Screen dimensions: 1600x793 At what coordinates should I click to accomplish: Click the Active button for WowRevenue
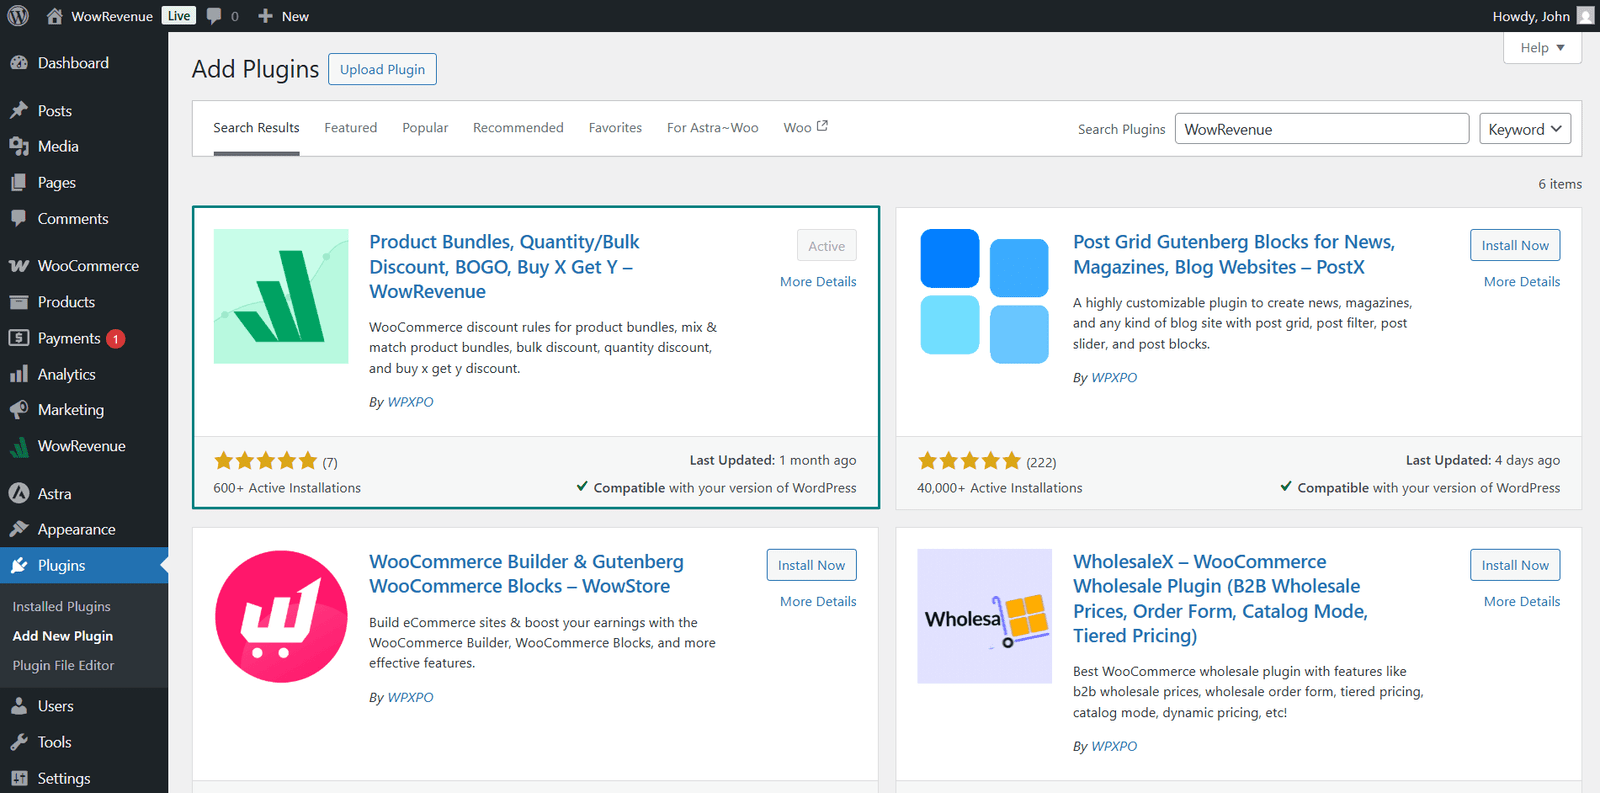(x=826, y=246)
